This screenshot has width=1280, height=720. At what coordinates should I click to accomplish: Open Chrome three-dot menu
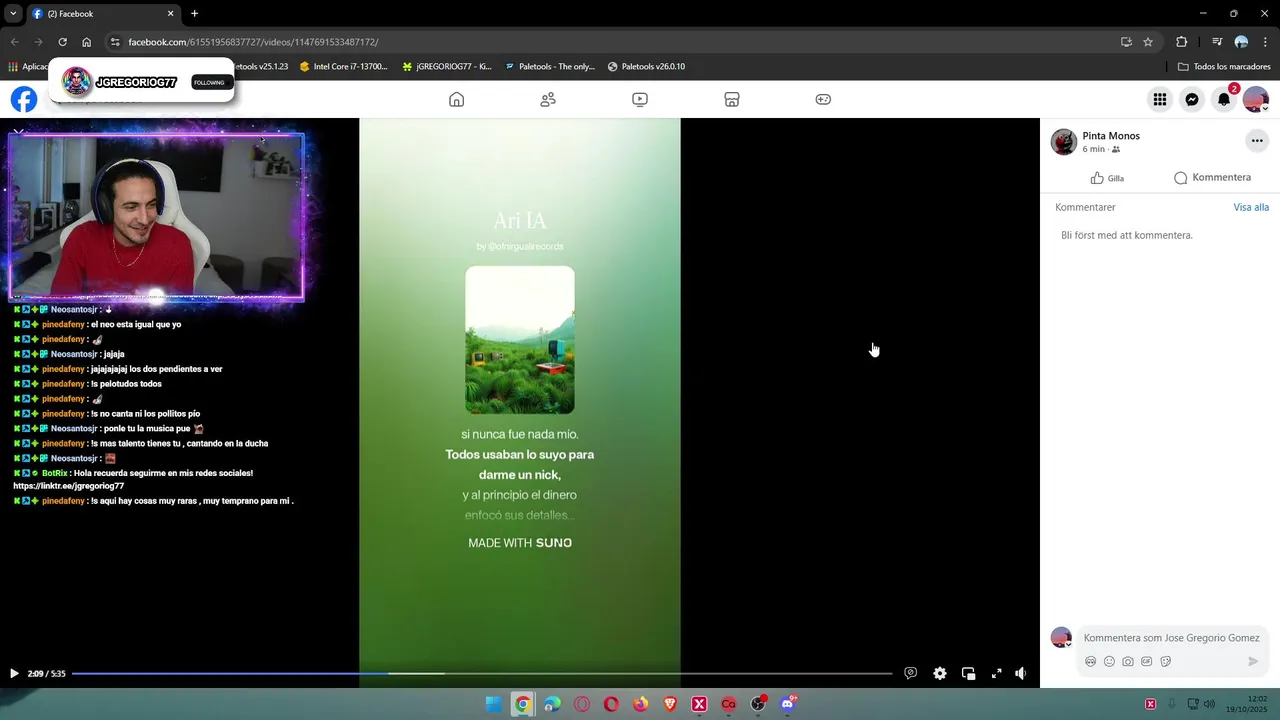[1266, 42]
